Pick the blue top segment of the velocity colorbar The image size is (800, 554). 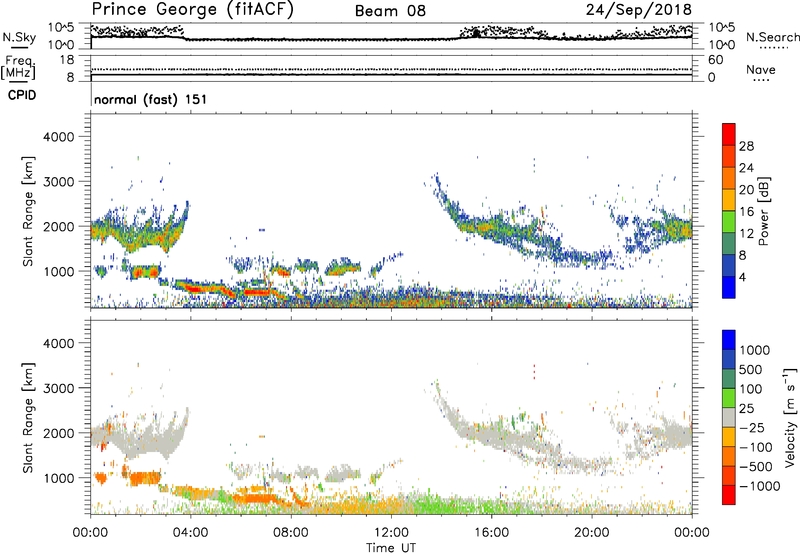pyautogui.click(x=729, y=340)
